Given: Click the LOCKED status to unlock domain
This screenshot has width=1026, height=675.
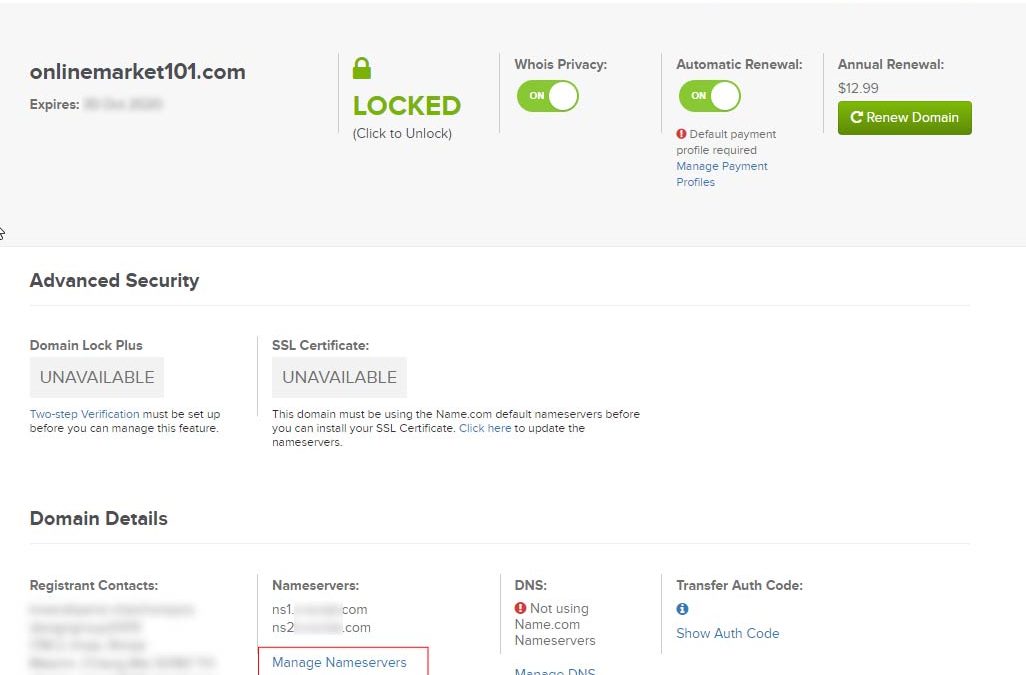Looking at the screenshot, I should tap(406, 105).
